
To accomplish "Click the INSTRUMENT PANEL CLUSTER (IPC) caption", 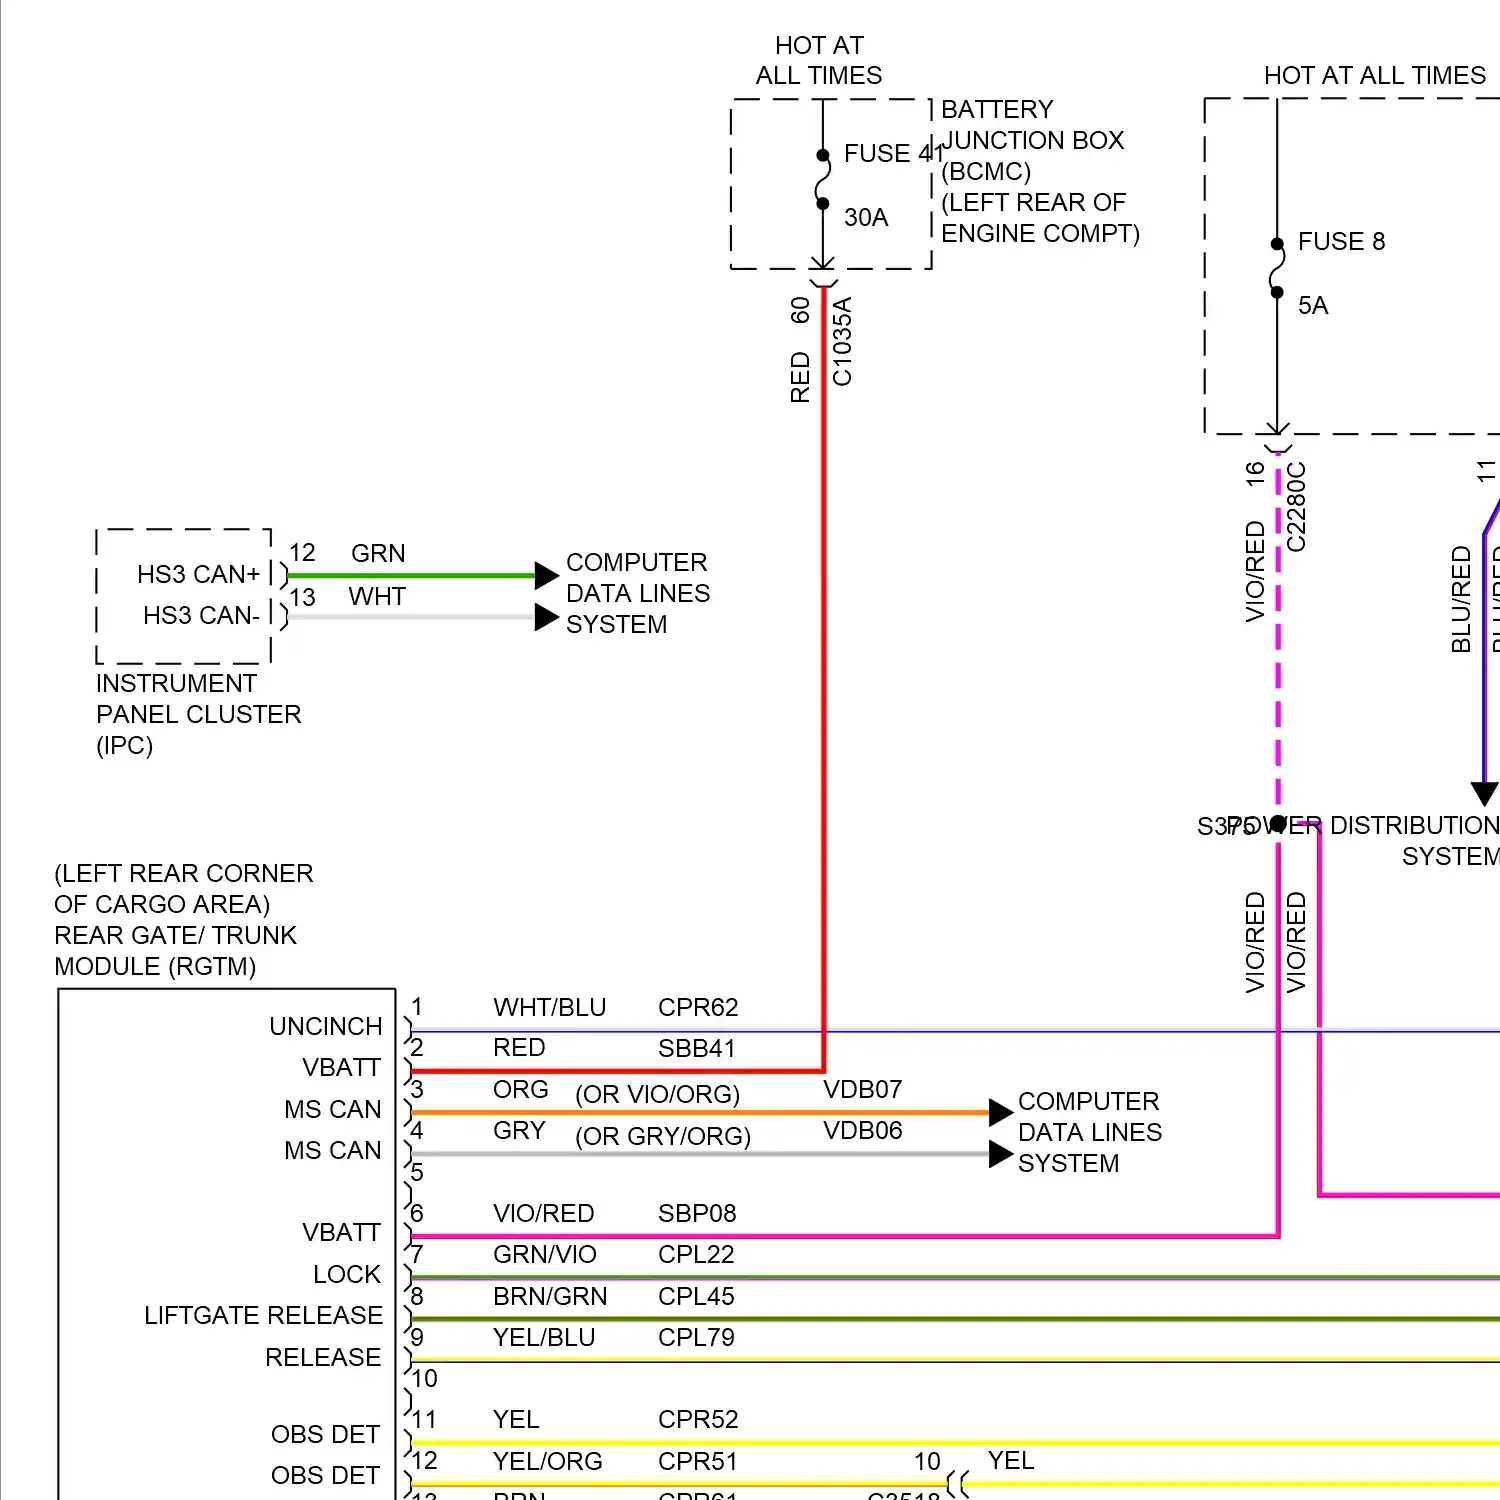I will click(x=198, y=714).
